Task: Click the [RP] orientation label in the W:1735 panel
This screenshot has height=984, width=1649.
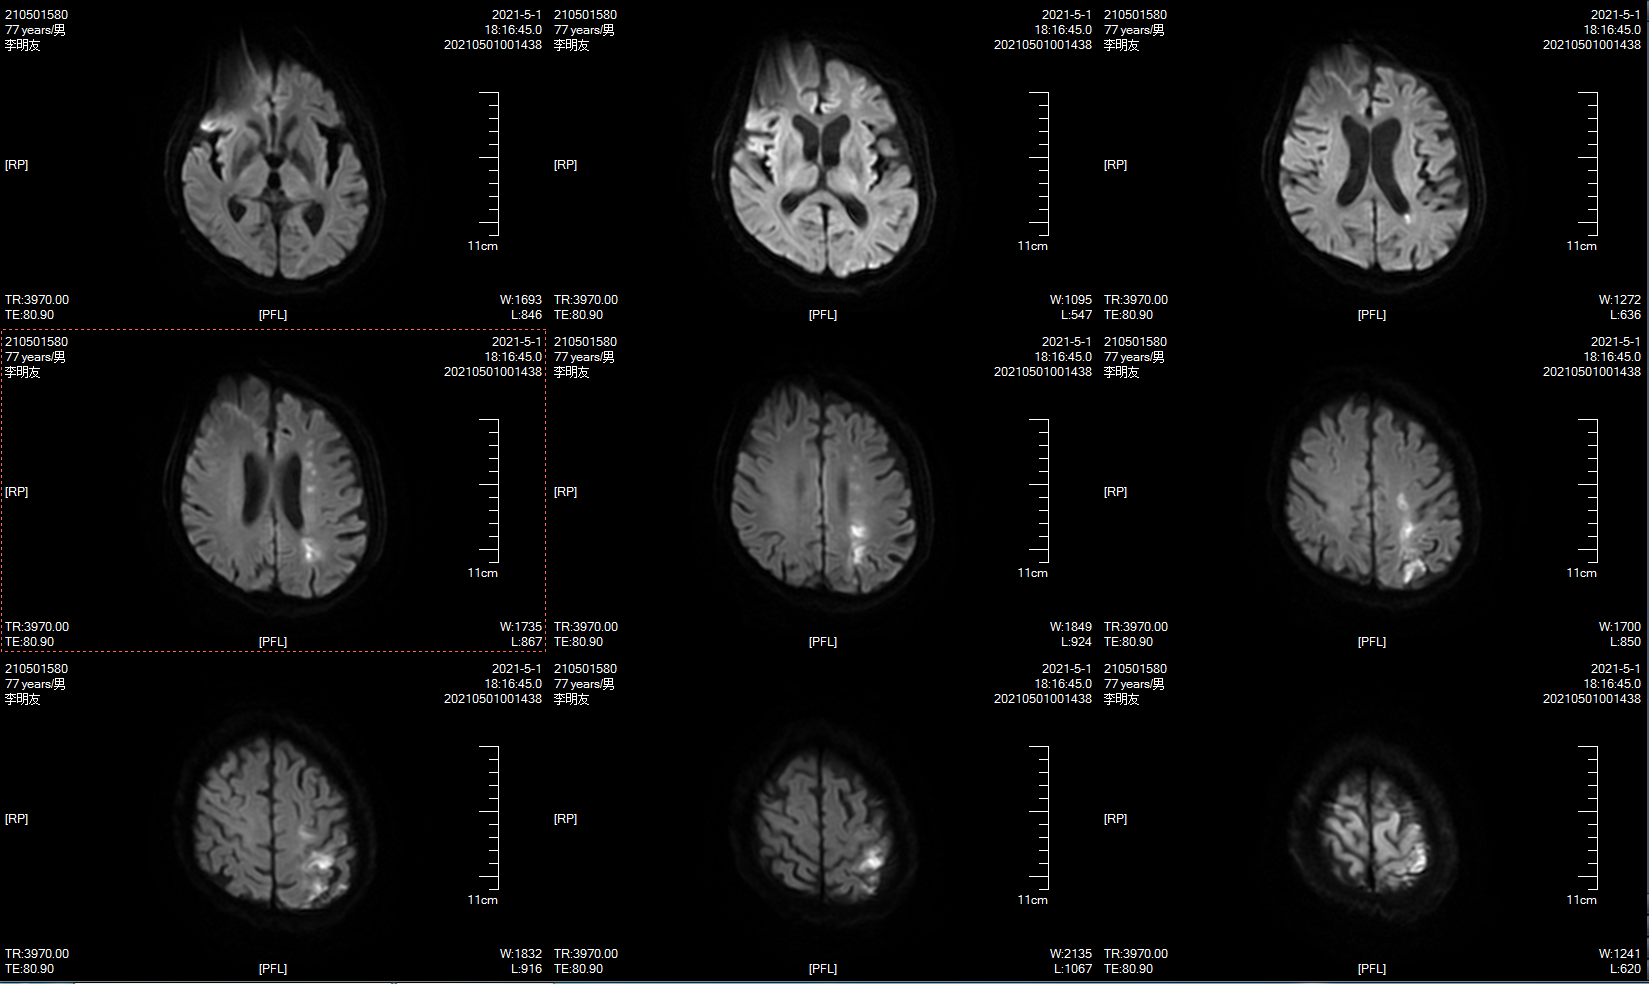Action: (x=17, y=491)
